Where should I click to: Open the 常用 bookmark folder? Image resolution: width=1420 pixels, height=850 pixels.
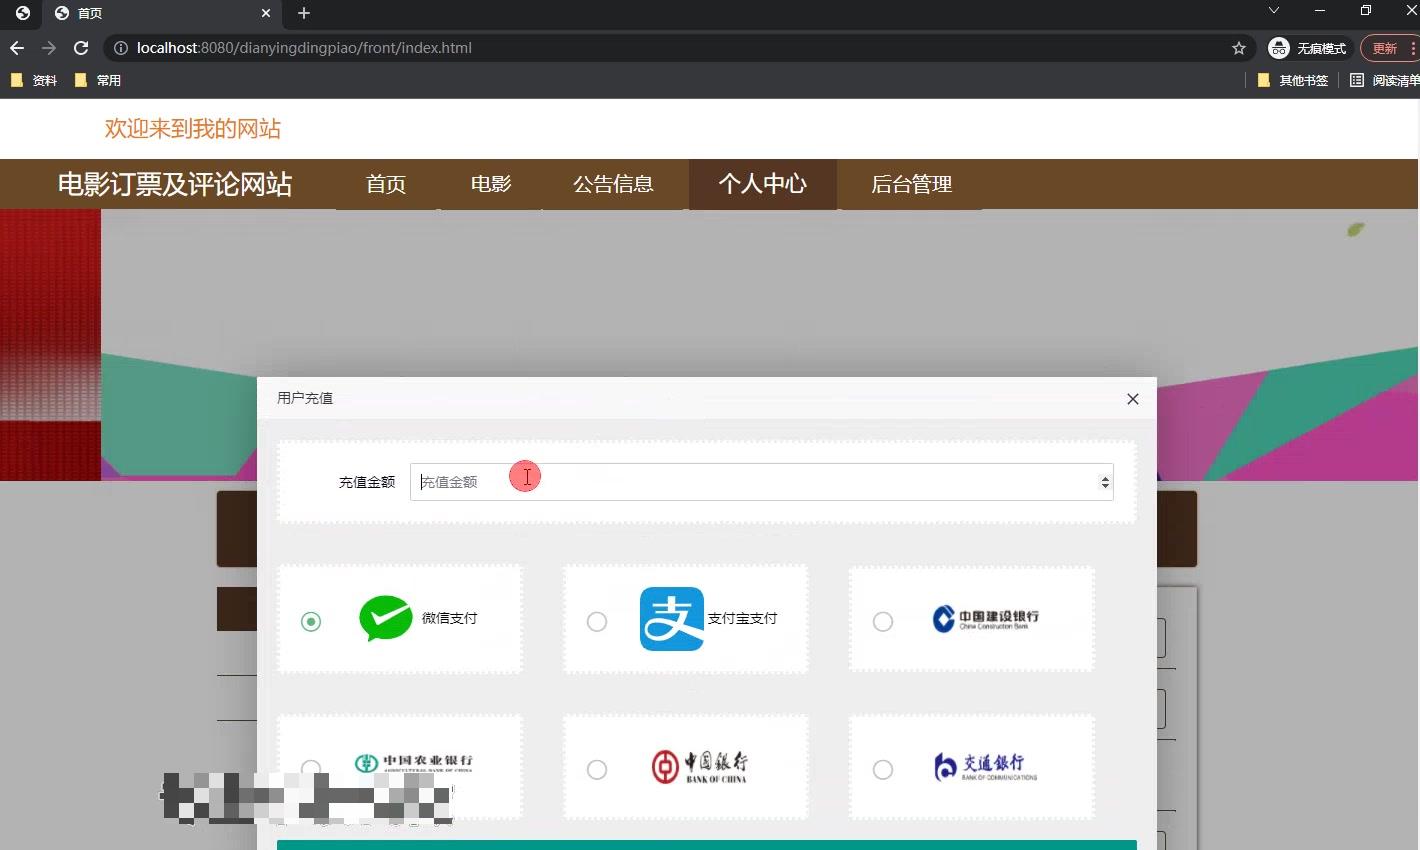[98, 80]
